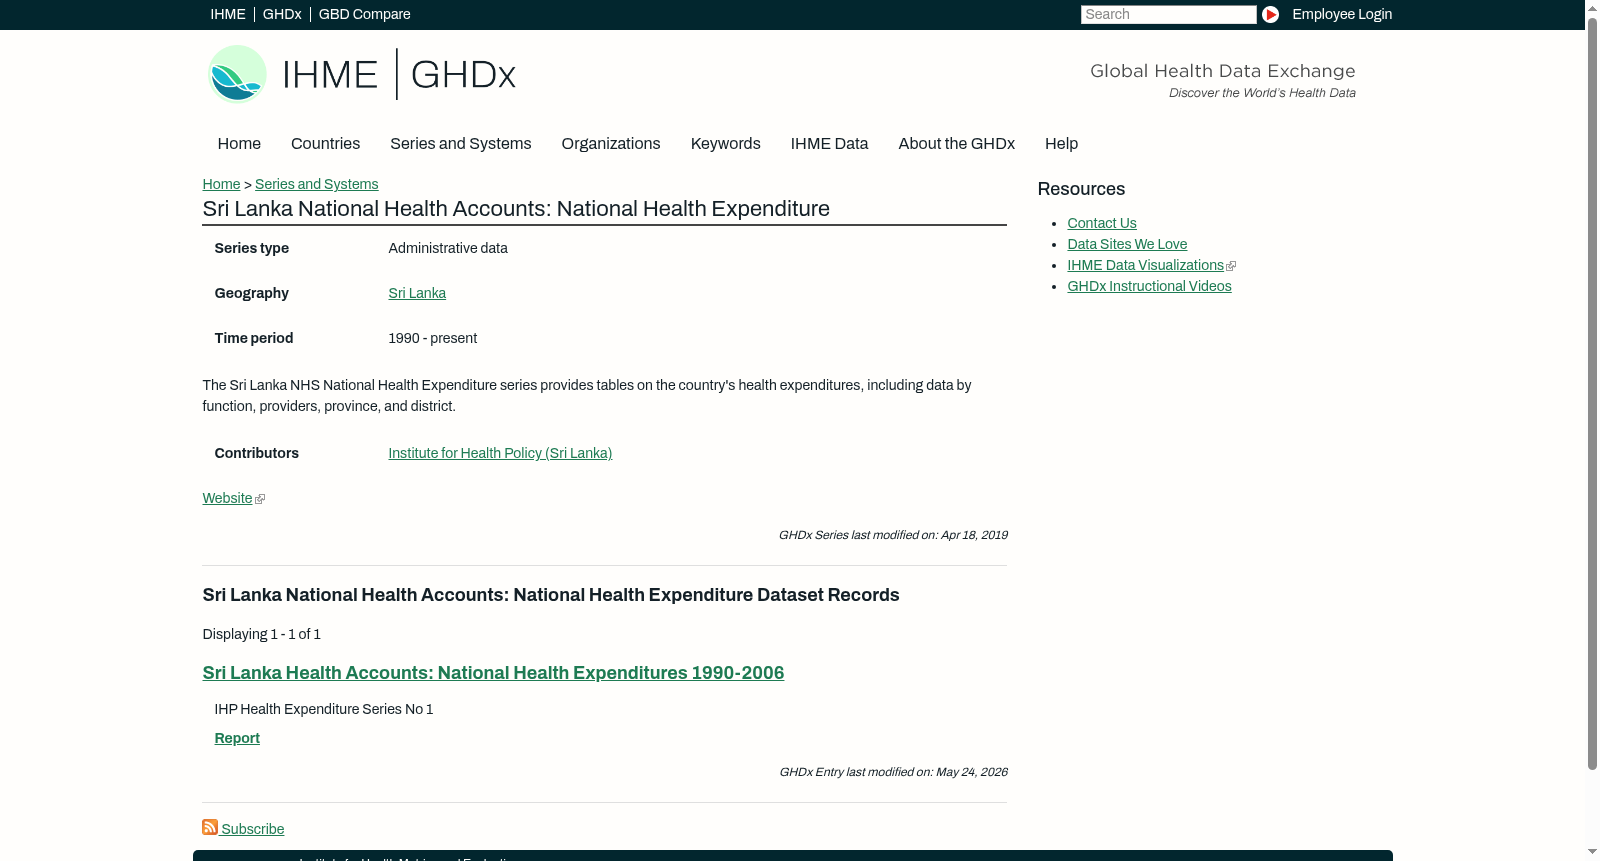Go to Series and Systems in main navigation
The image size is (1600, 861).
point(460,144)
